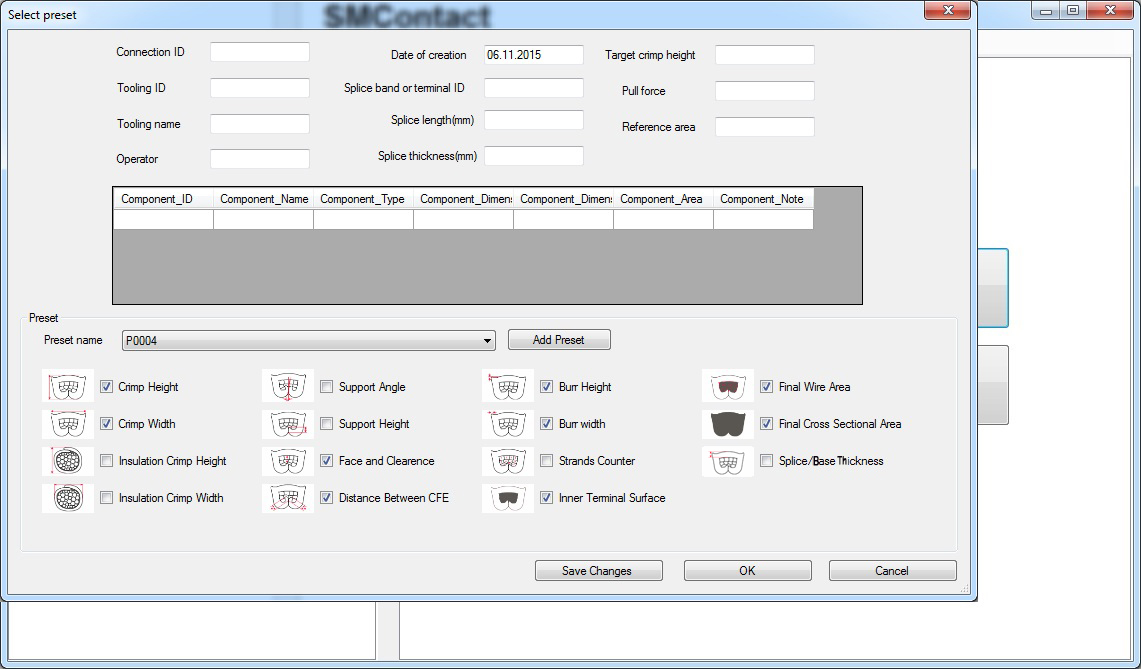
Task: Click the Support Angle diagram icon
Action: click(288, 387)
